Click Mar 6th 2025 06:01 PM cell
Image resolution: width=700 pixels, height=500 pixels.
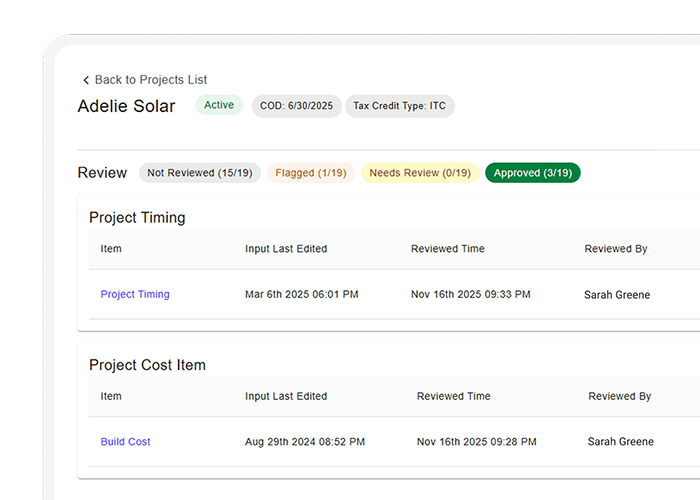[x=302, y=294]
